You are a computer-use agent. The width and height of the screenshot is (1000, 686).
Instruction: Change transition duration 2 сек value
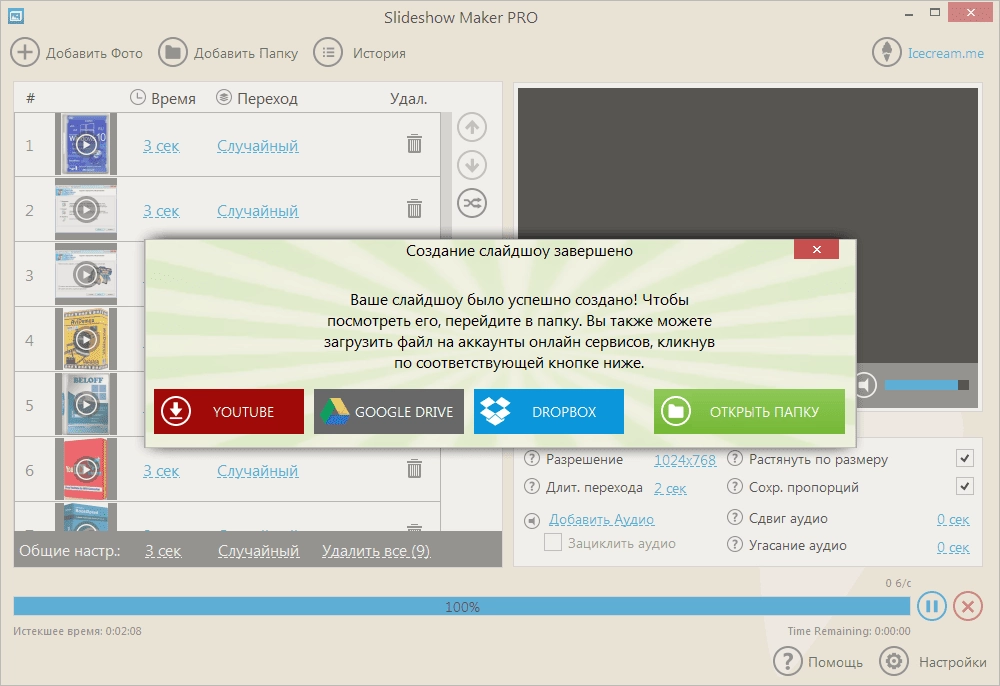pyautogui.click(x=670, y=488)
